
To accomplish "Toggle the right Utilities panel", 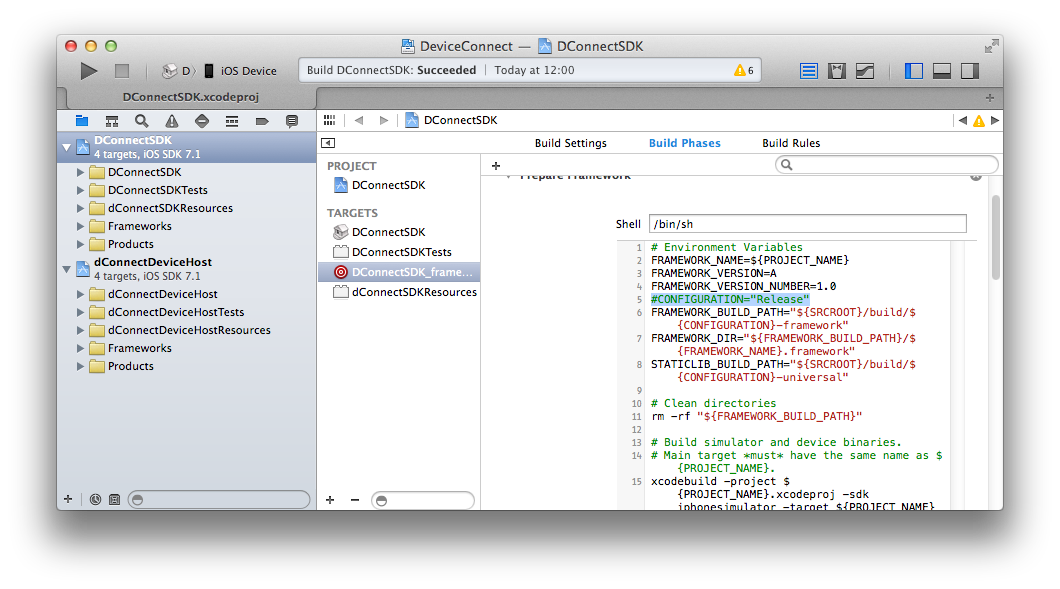I will [x=969, y=71].
